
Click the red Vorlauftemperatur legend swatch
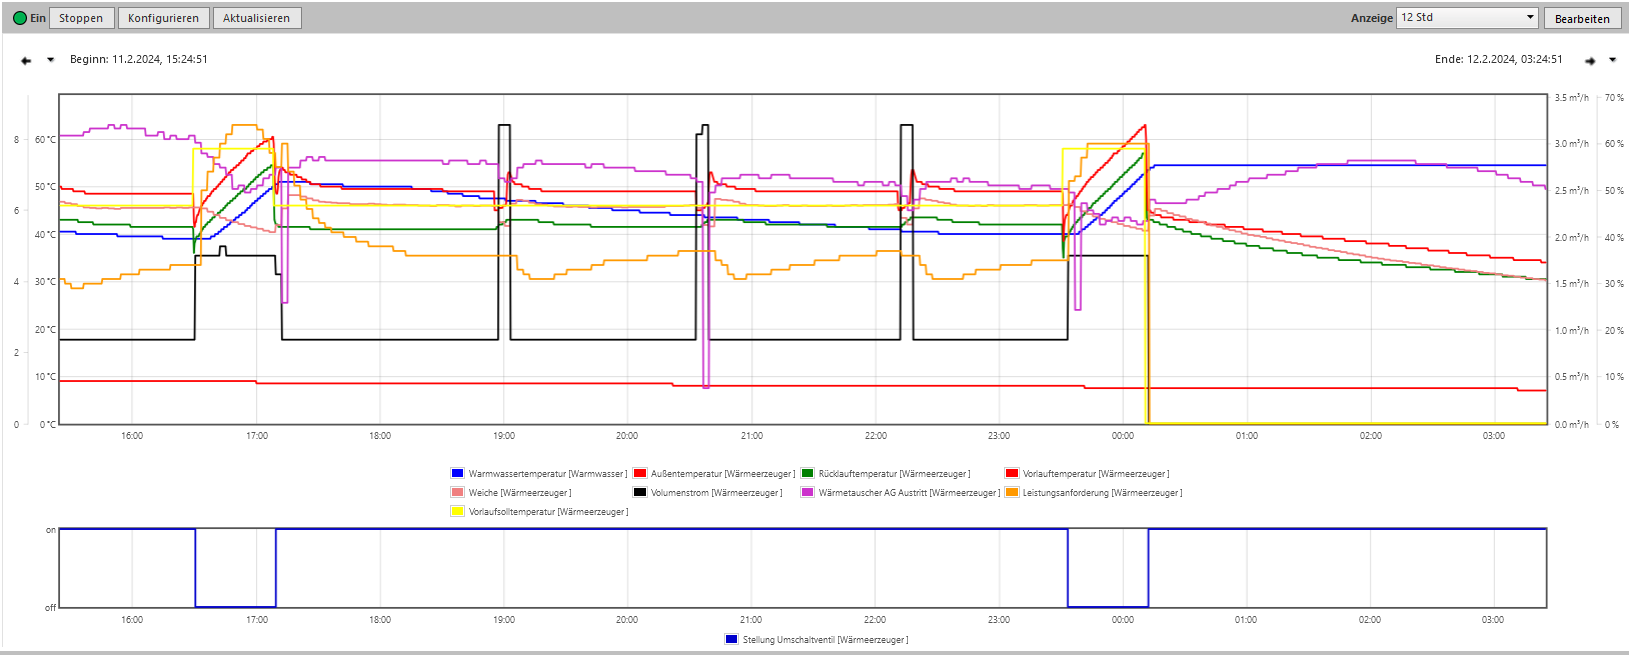click(1012, 473)
